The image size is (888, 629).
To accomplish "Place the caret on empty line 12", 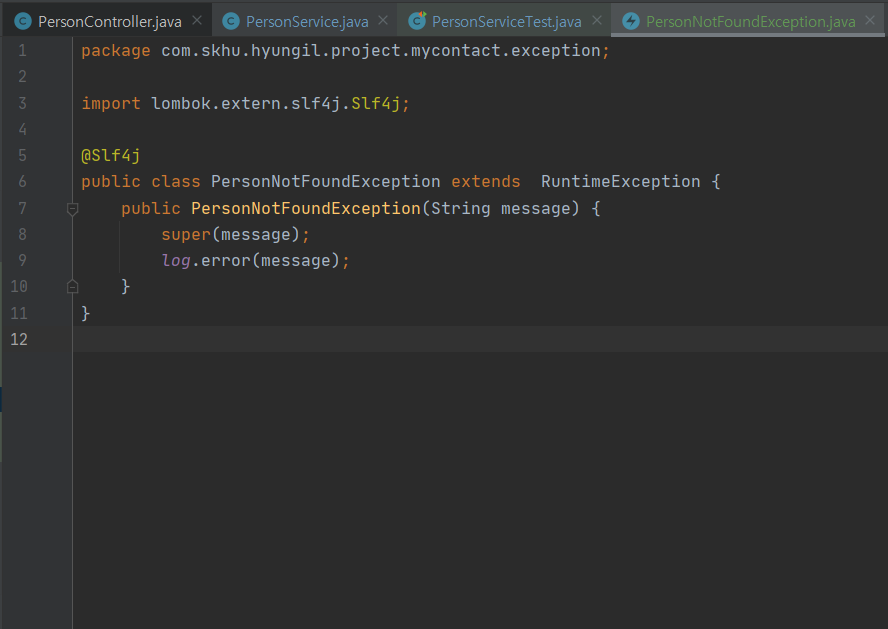I will tap(480, 339).
